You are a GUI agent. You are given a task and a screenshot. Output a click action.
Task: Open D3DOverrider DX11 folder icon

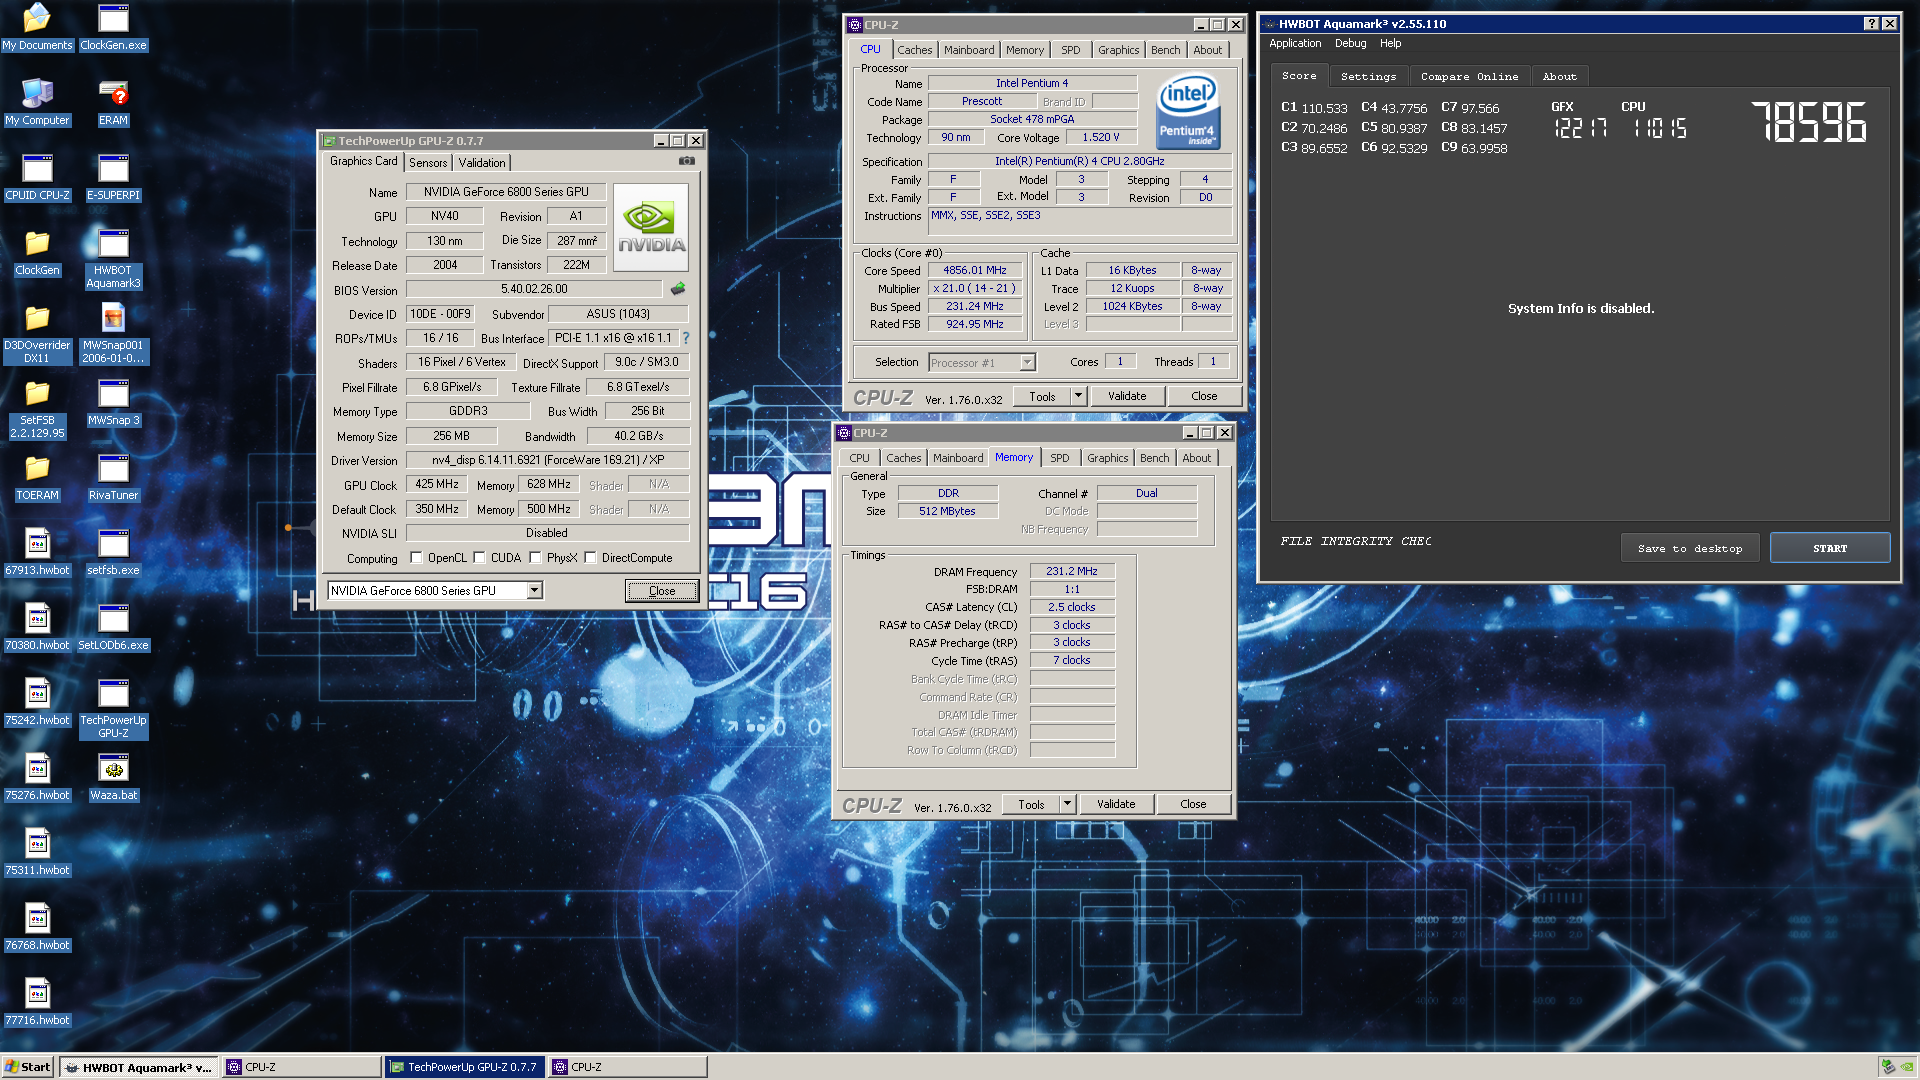(37, 333)
